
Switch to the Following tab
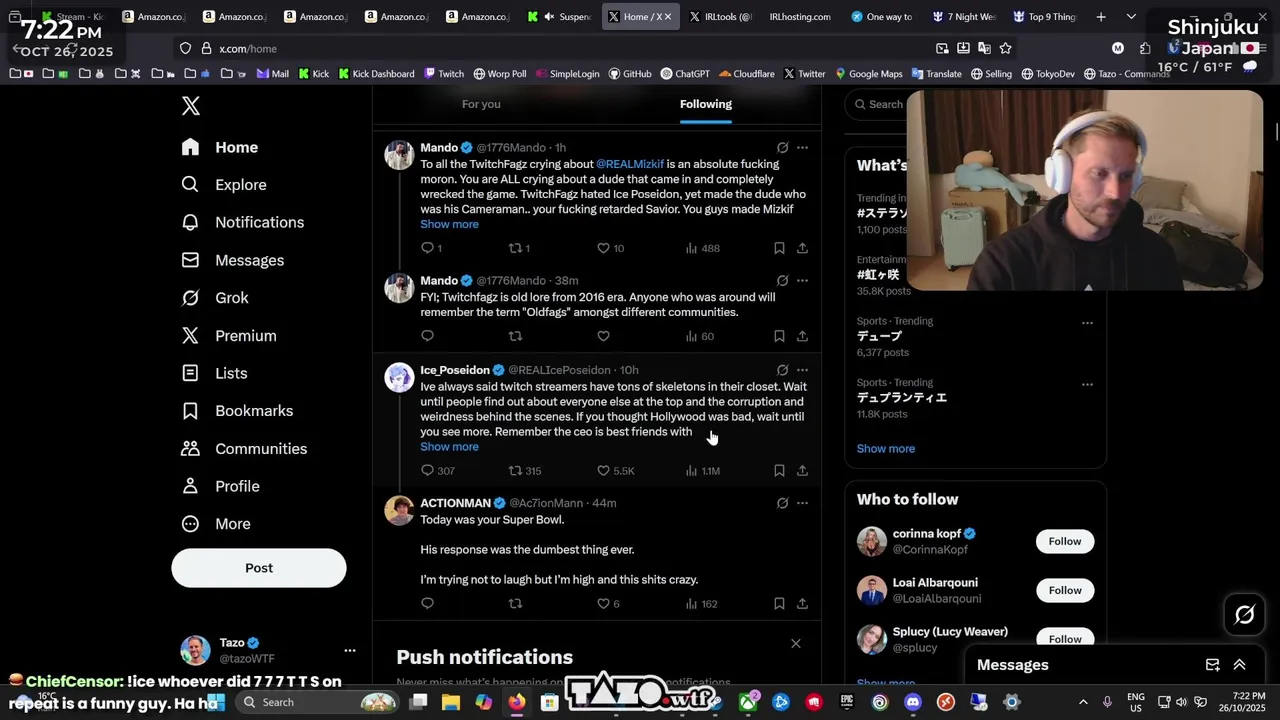706,104
